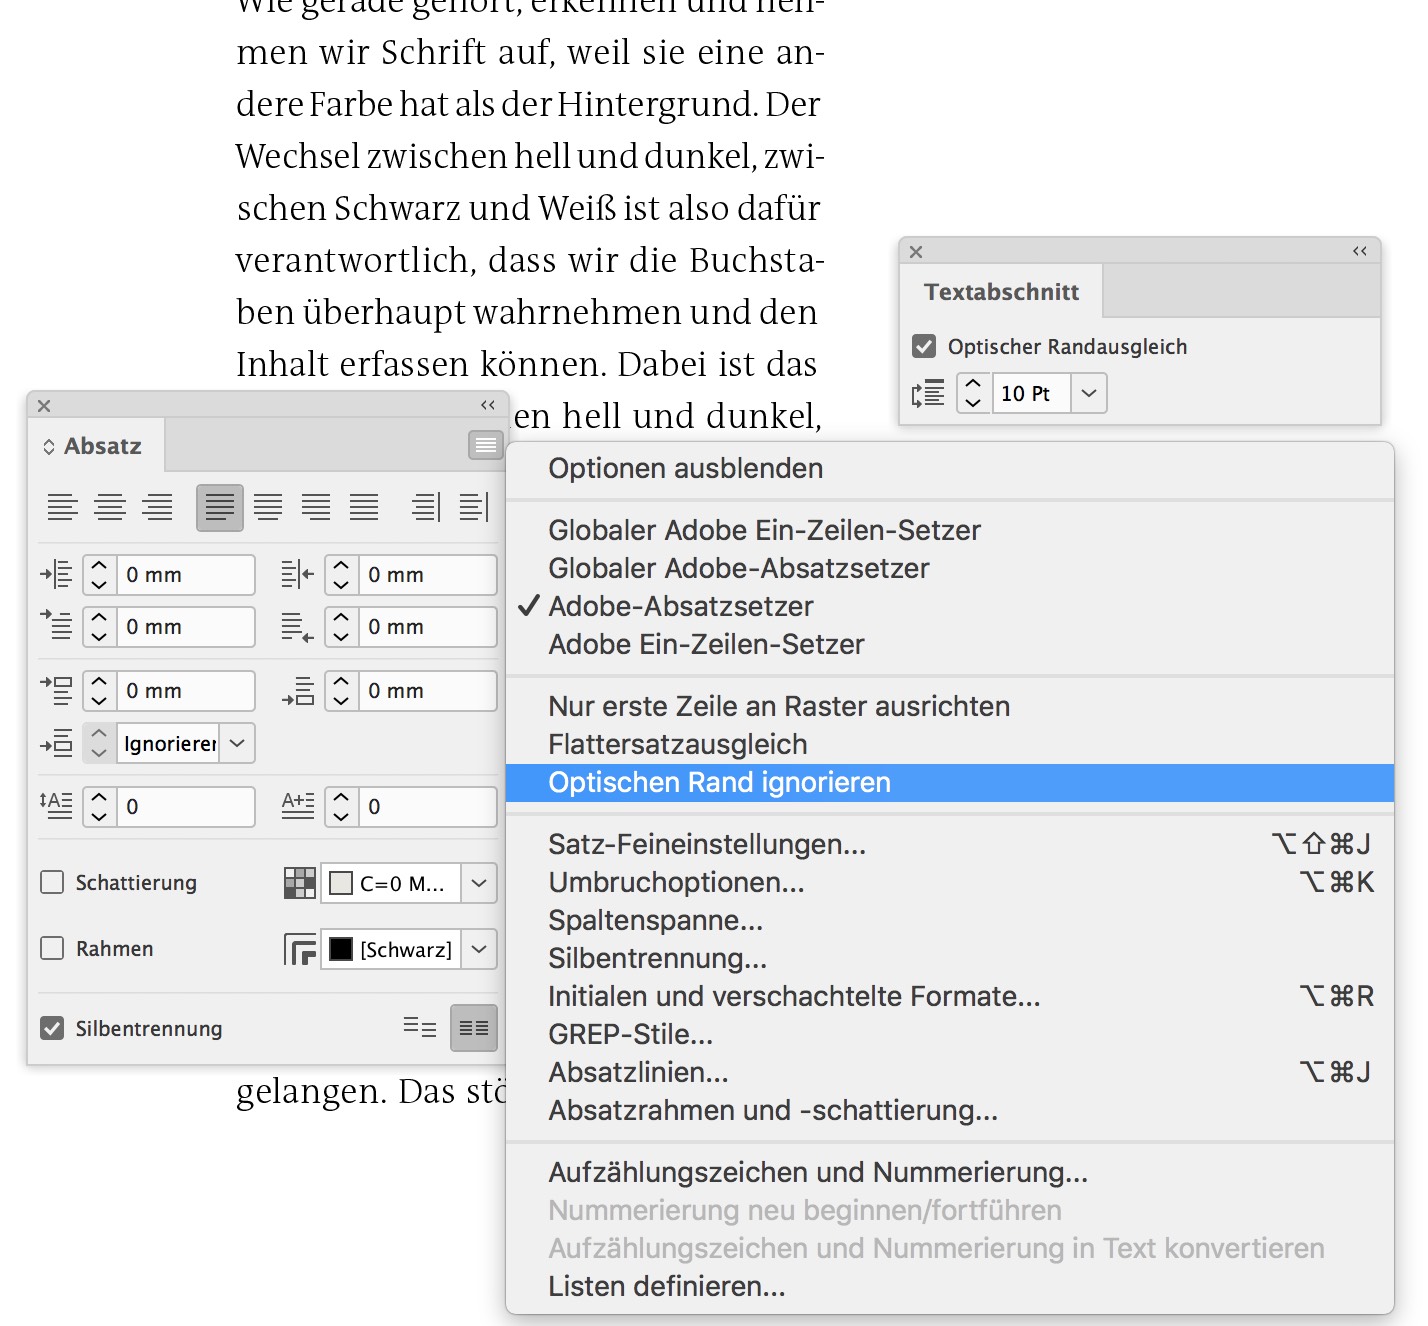Select justify with last line centered
This screenshot has width=1428, height=1326.
(x=268, y=507)
